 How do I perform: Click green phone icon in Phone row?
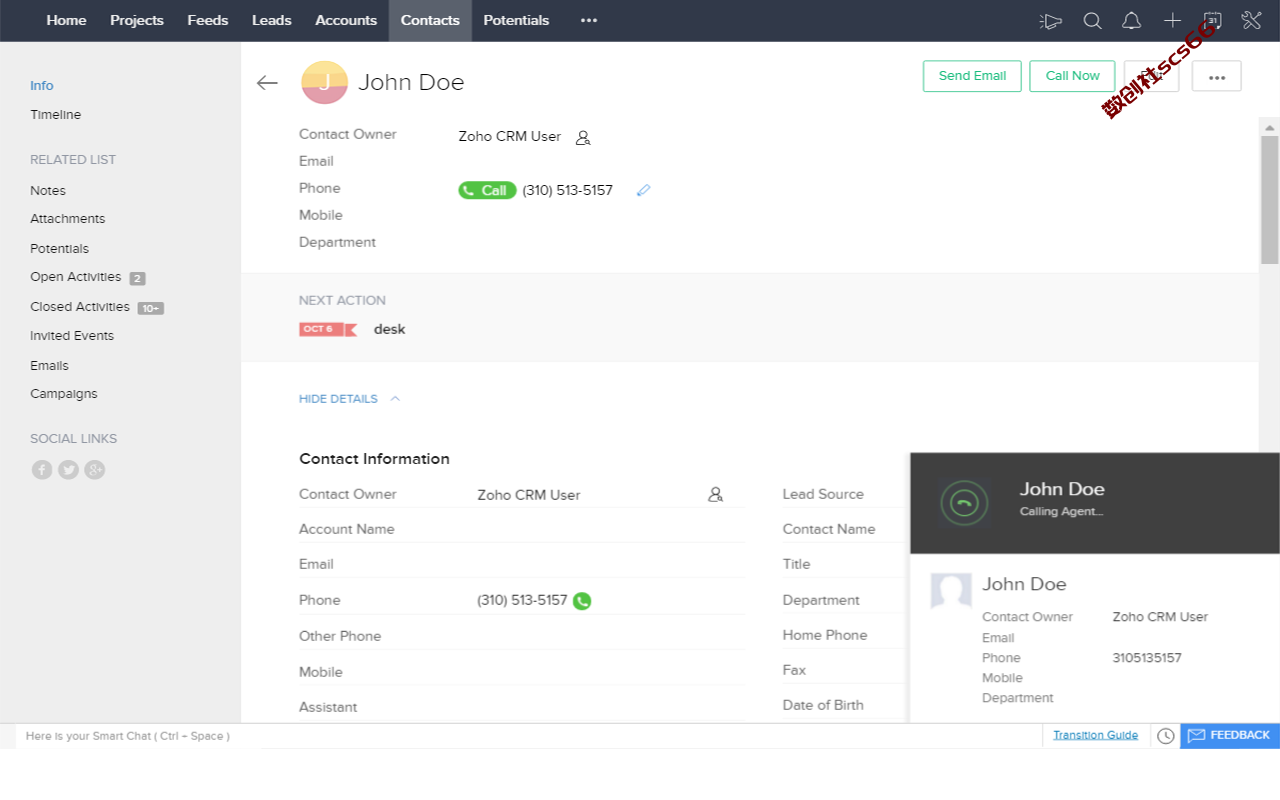pyautogui.click(x=582, y=601)
